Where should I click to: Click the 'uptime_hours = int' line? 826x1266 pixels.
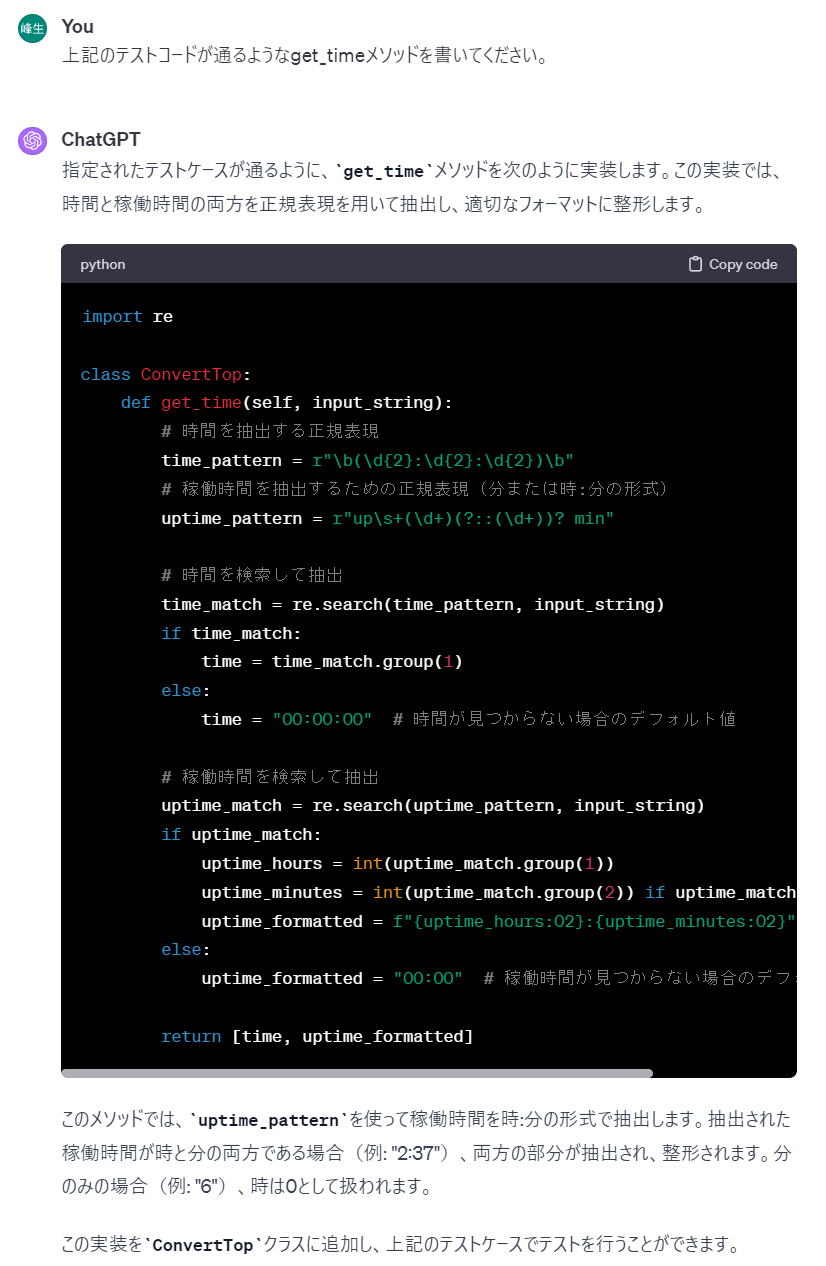(408, 863)
